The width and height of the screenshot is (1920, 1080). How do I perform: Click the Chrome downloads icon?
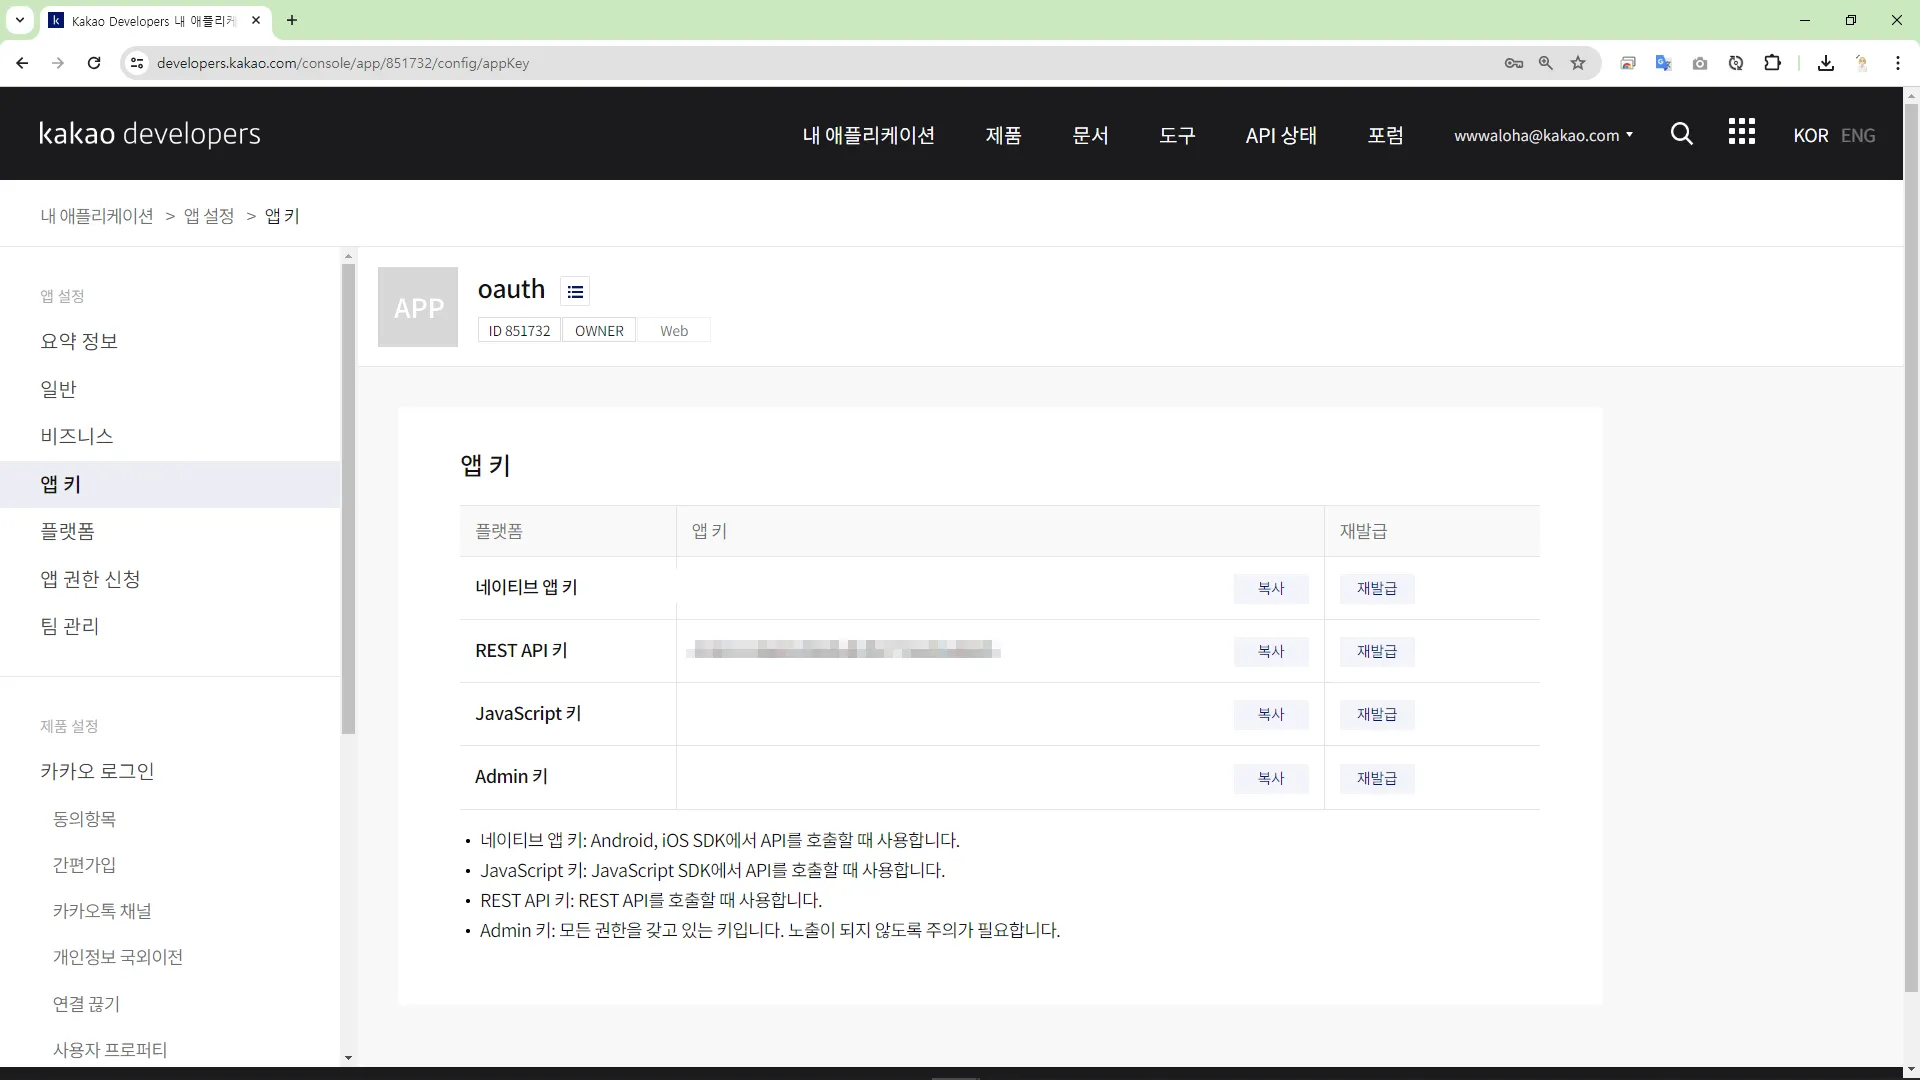pyautogui.click(x=1826, y=63)
